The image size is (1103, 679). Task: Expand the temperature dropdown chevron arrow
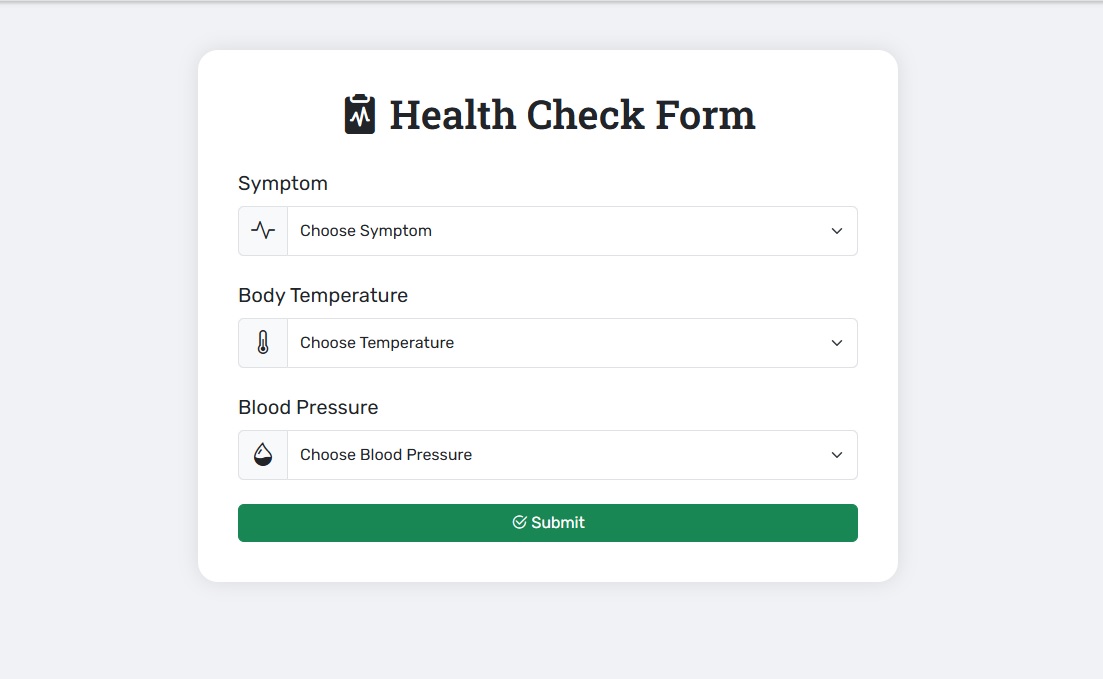pos(836,343)
